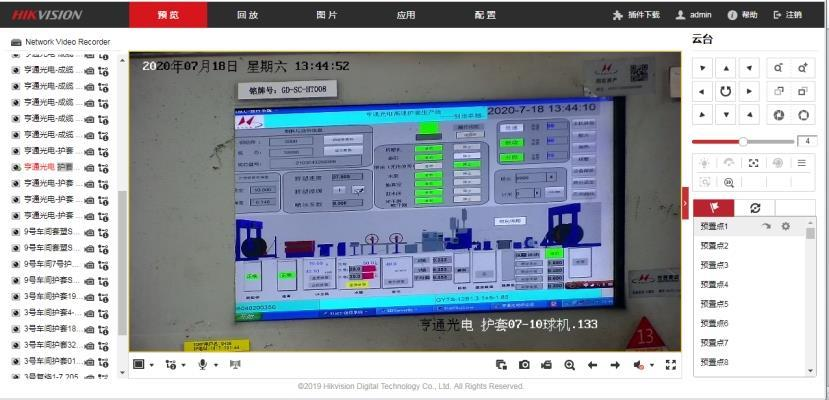Click the PTZ auto-scan center button

pyautogui.click(x=723, y=91)
